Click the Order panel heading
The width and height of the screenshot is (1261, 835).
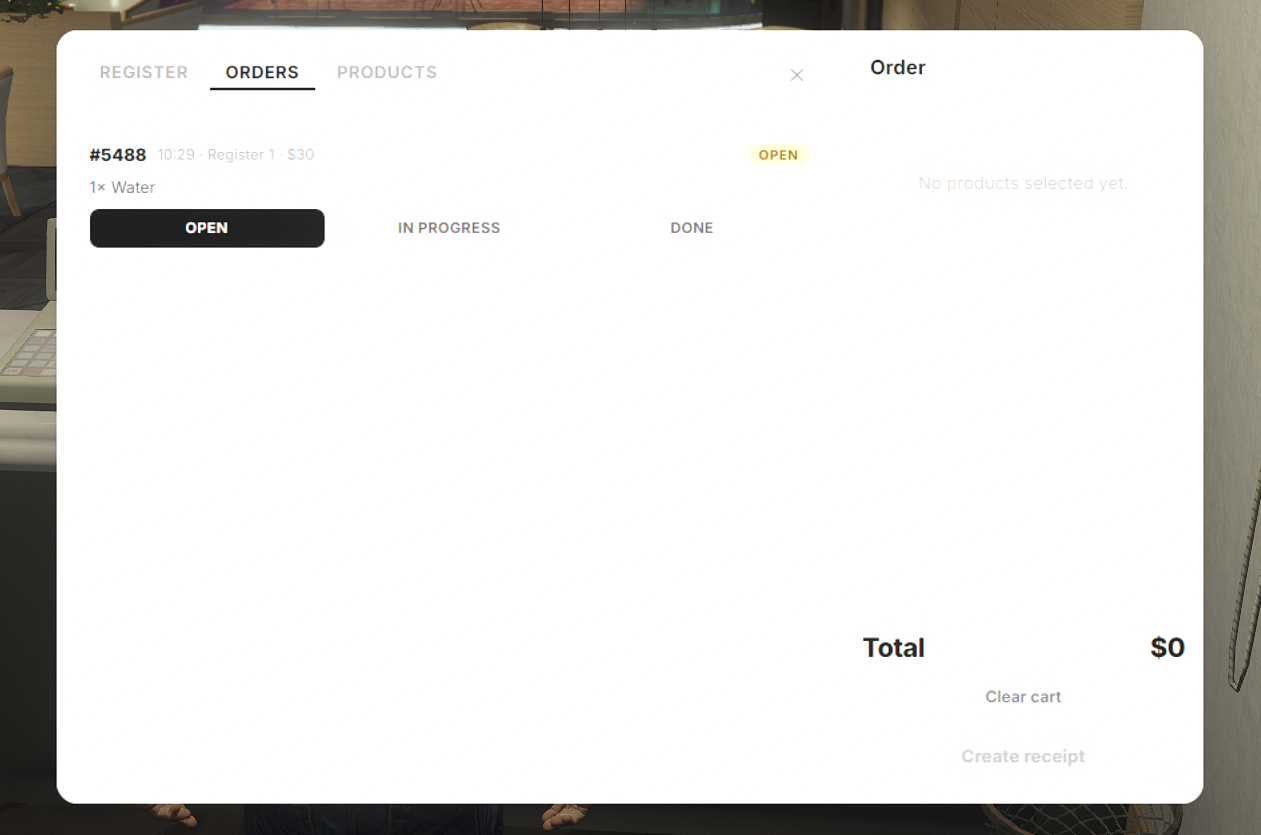pos(898,67)
